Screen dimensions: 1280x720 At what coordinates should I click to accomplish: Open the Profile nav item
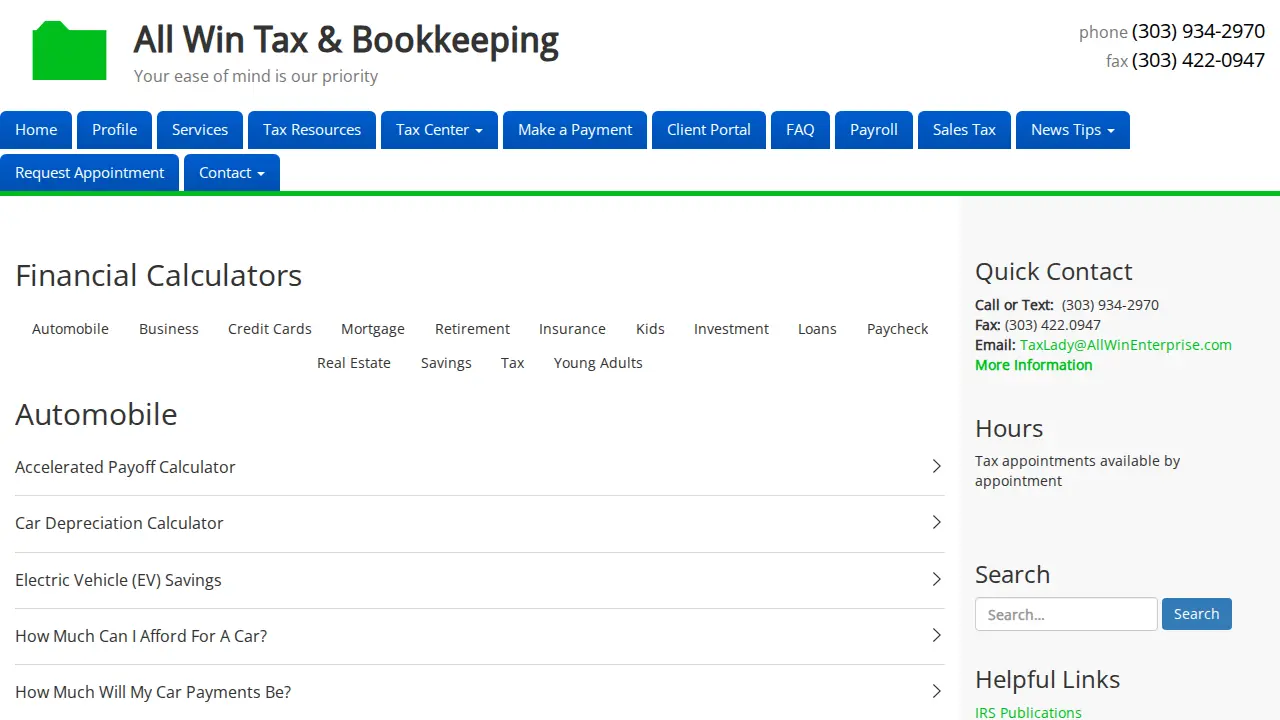click(x=114, y=130)
